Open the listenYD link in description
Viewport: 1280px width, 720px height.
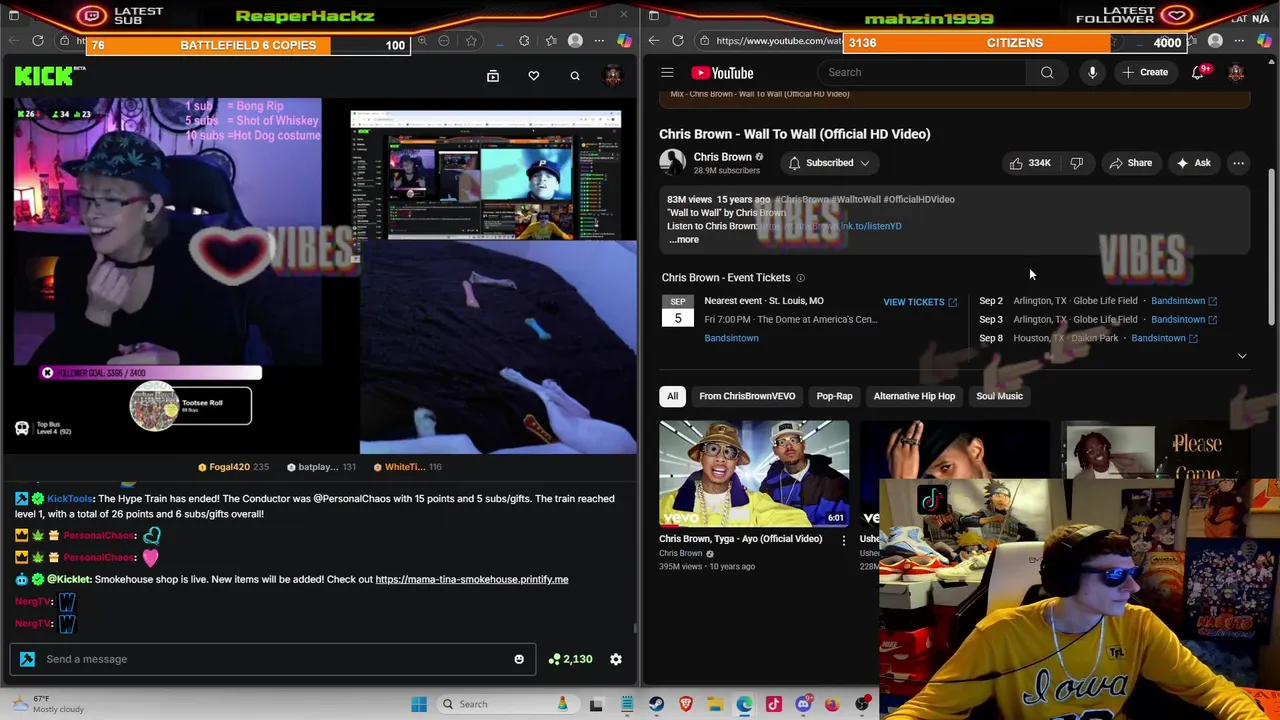click(830, 226)
